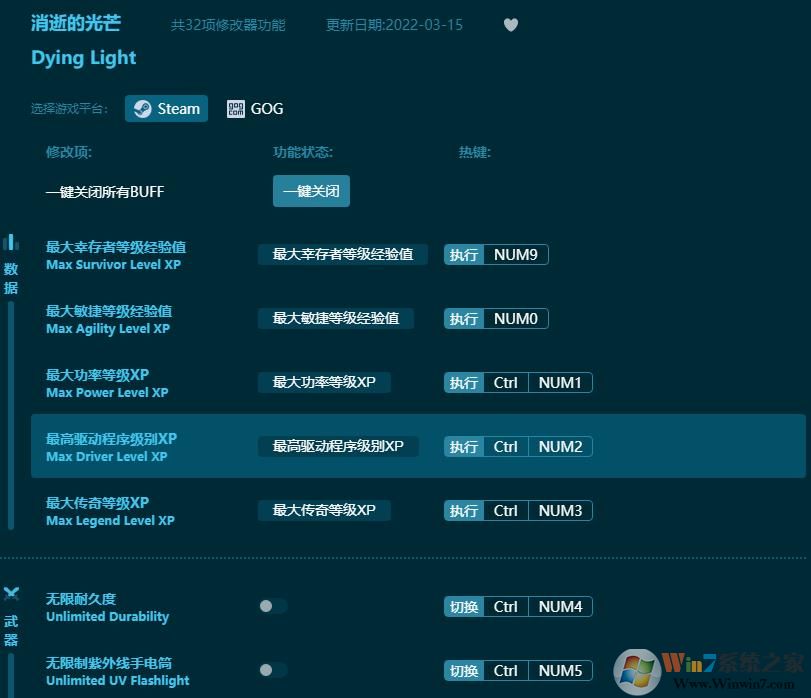Click the 一键关闭 button

tap(311, 191)
